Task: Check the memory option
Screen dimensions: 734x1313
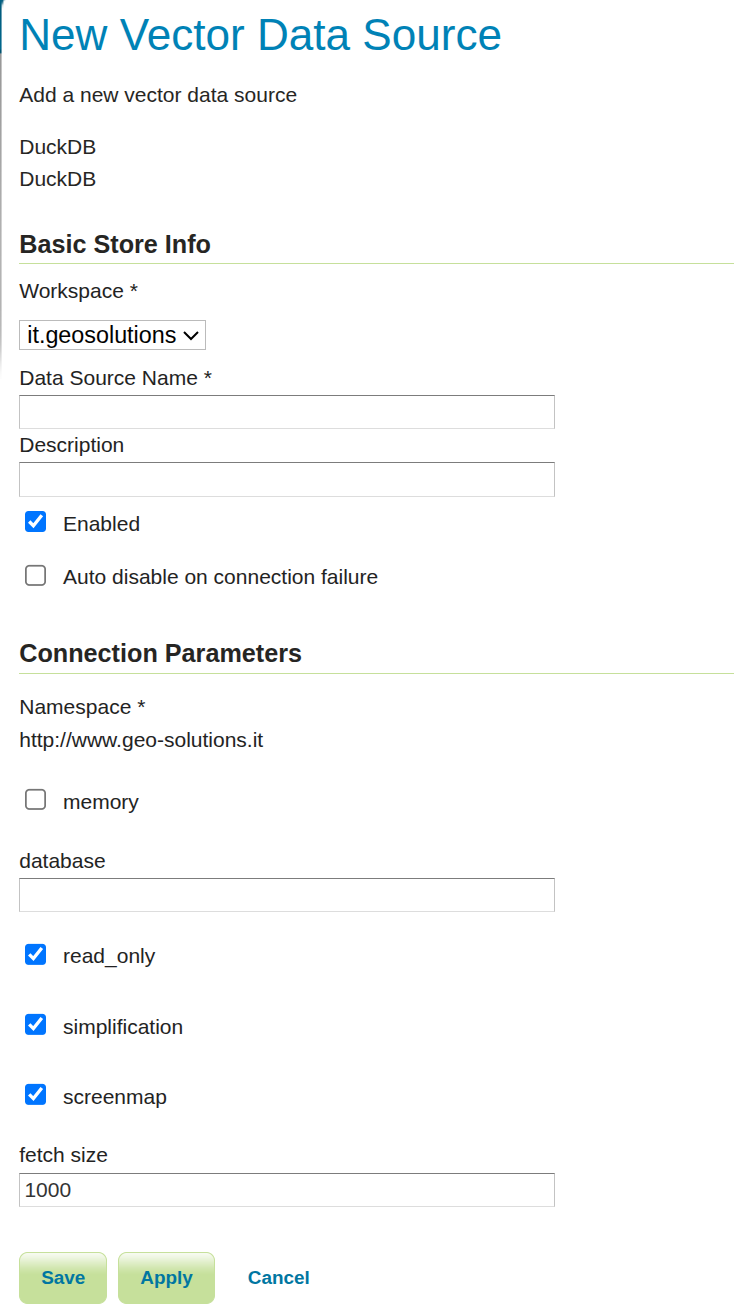Action: click(35, 799)
